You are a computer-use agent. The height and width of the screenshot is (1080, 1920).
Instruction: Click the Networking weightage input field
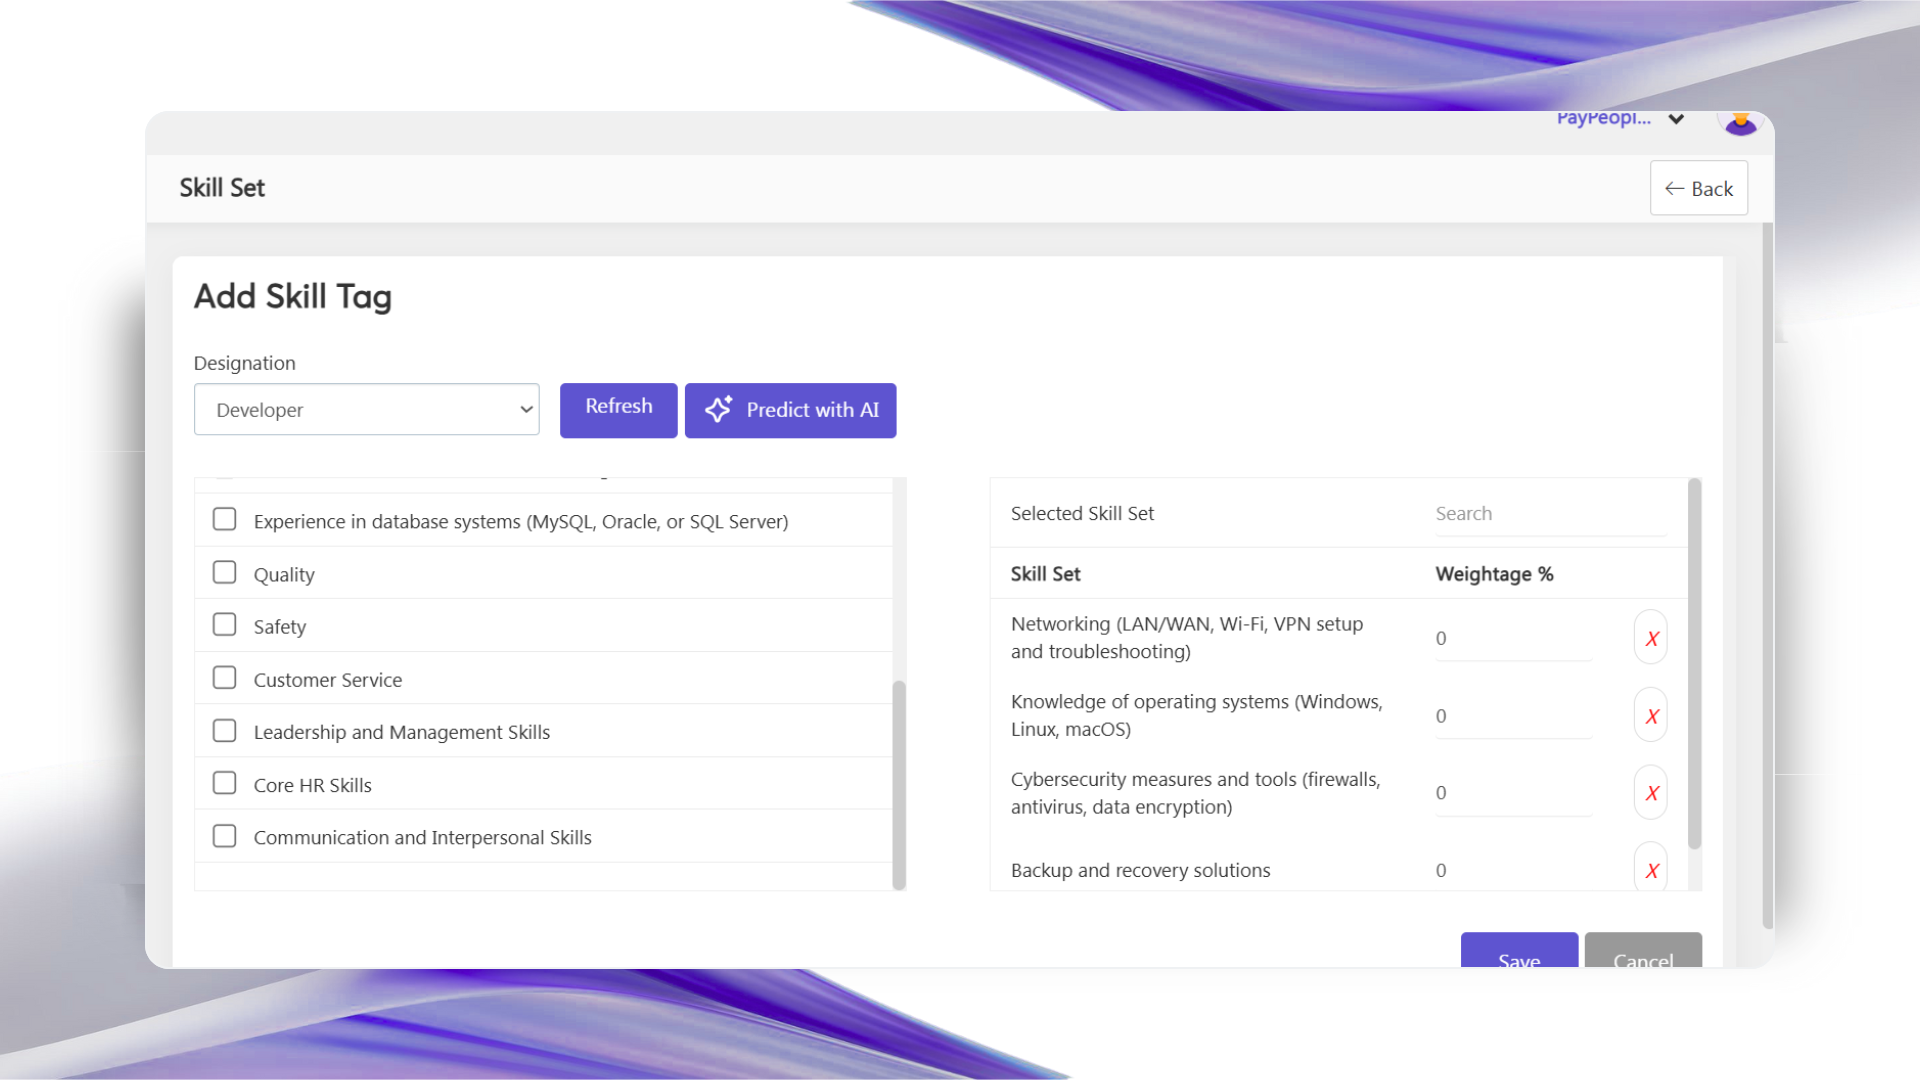pos(1512,639)
